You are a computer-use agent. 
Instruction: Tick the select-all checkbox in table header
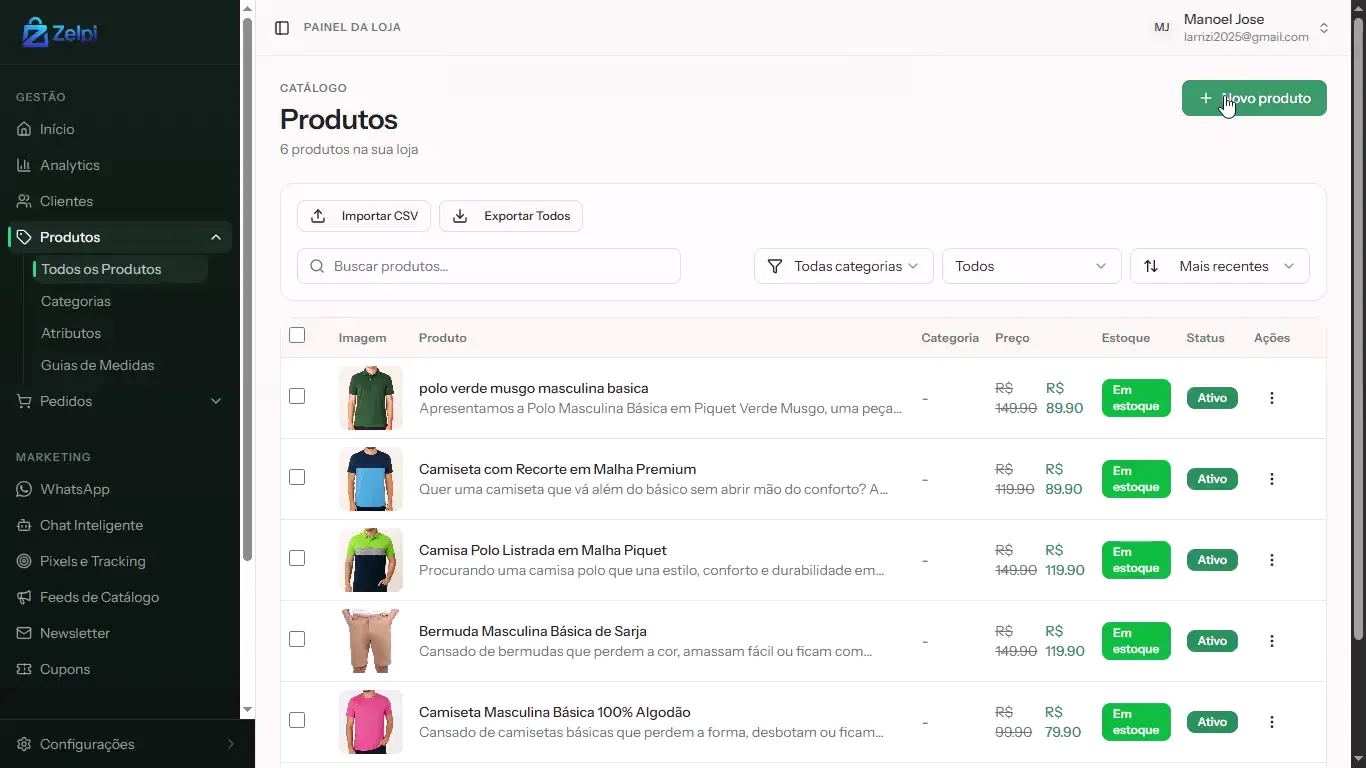297,335
